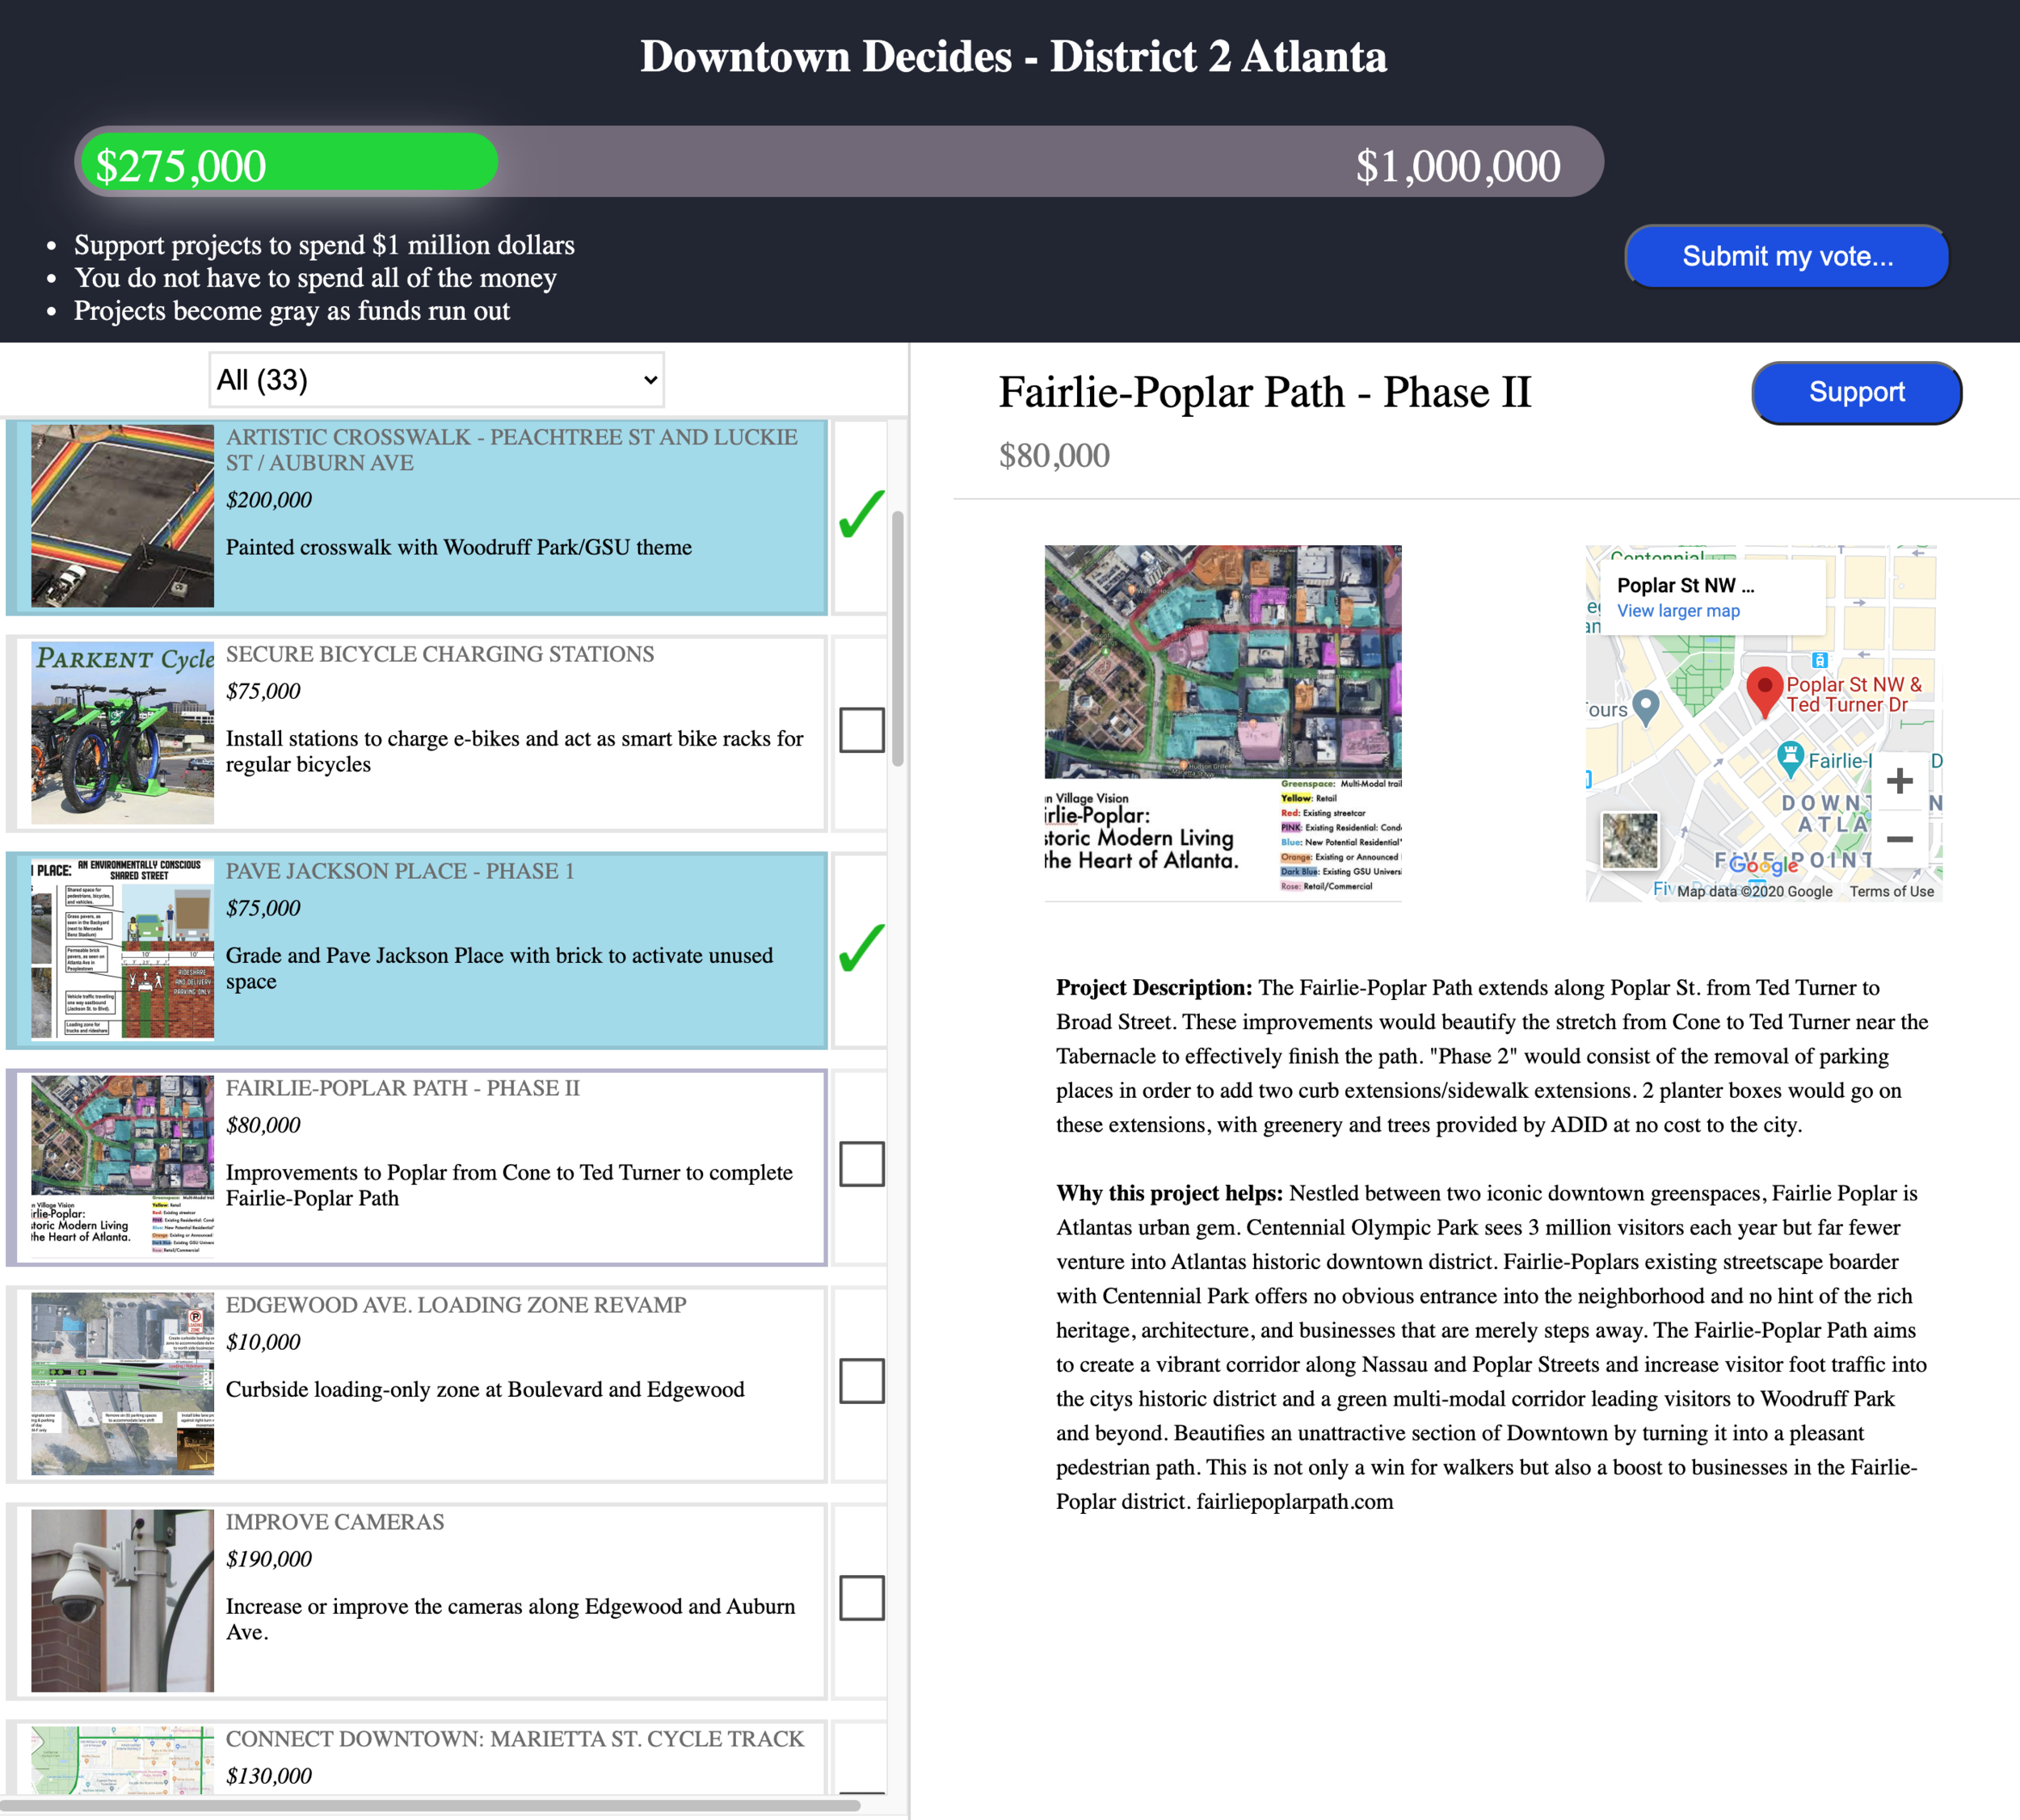Viewport: 2020px width, 1820px height.
Task: Check the Improve Cameras box
Action: point(861,1598)
